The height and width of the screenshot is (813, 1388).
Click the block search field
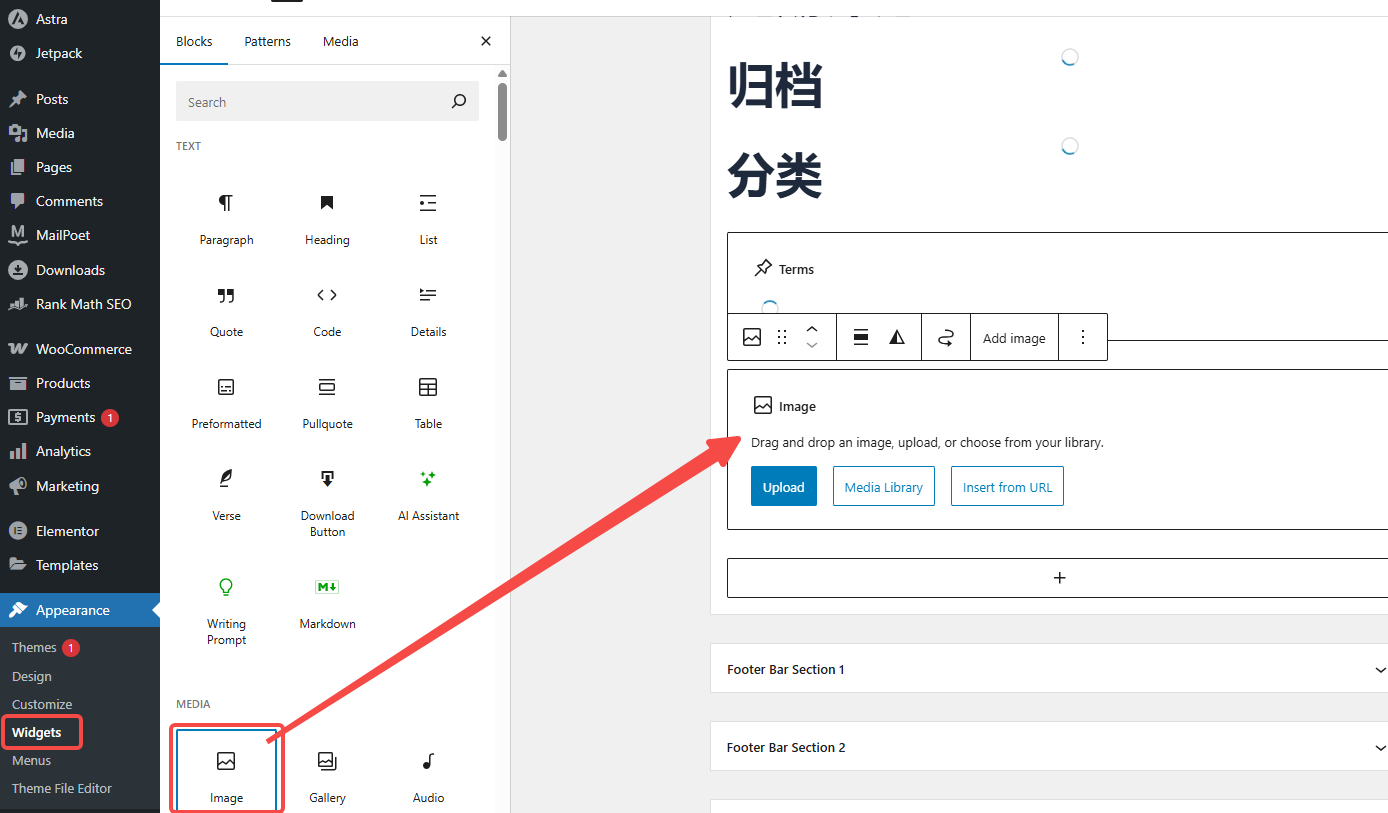coord(327,101)
